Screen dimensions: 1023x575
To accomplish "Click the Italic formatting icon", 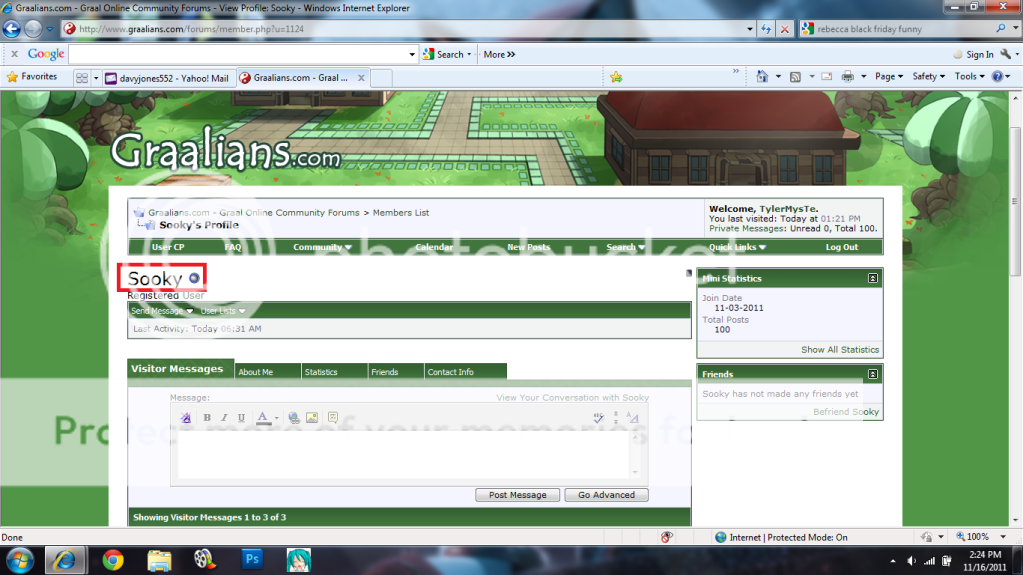I will coord(224,418).
